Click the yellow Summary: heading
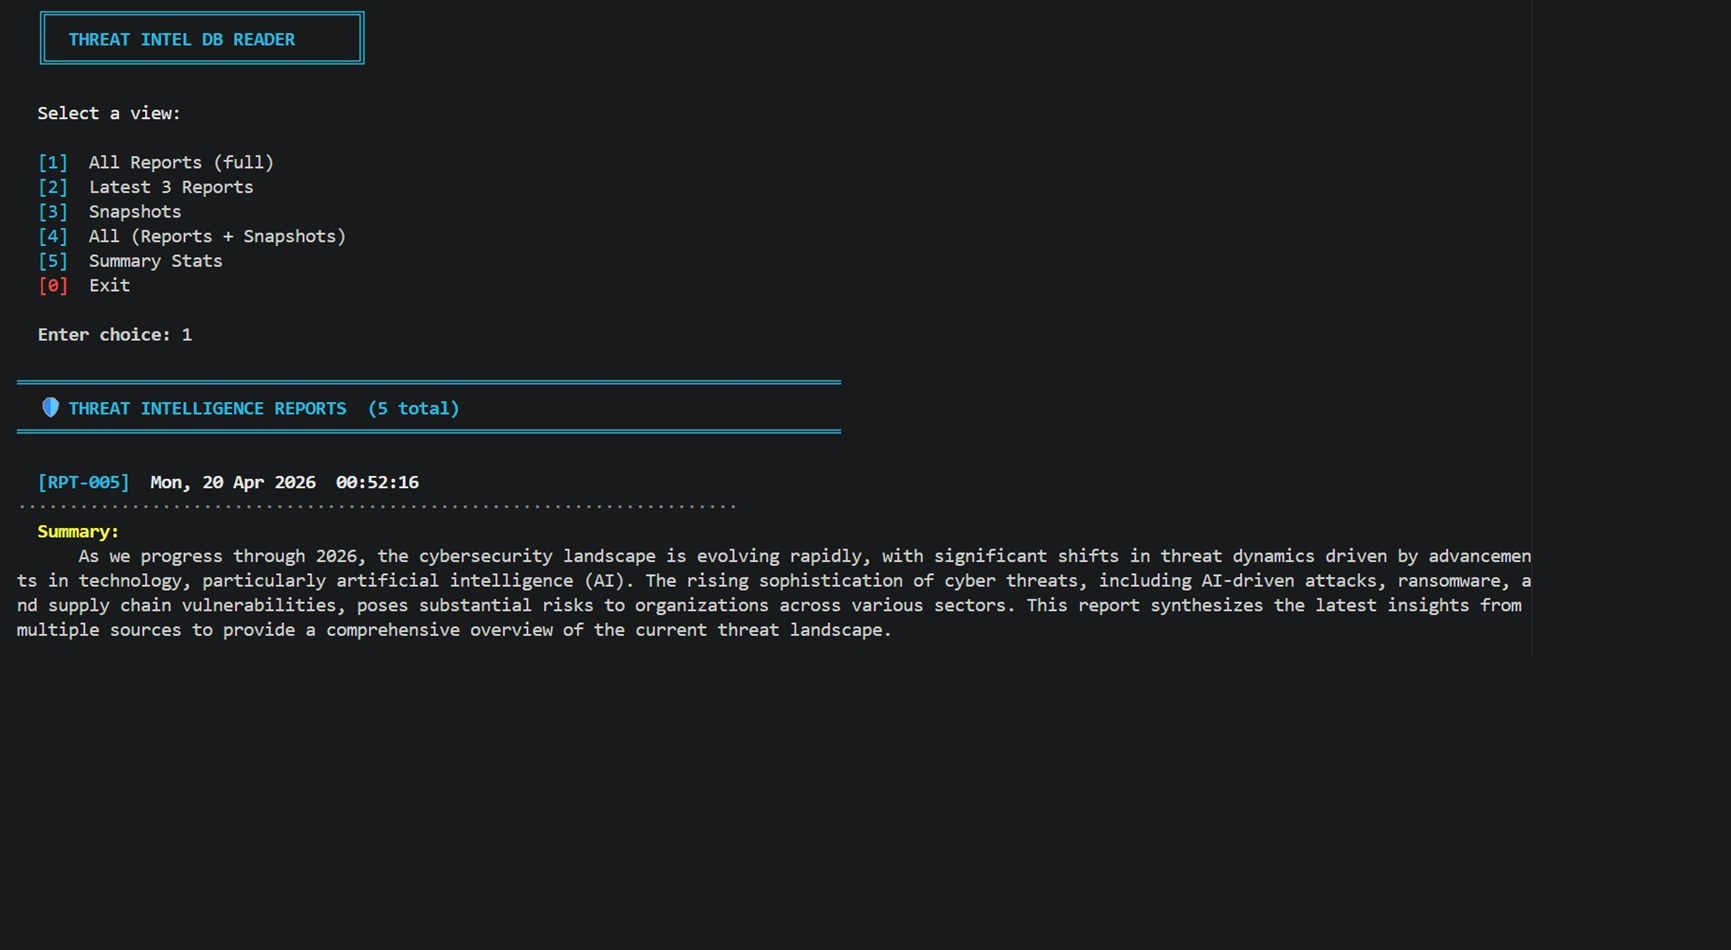1731x950 pixels. [78, 531]
